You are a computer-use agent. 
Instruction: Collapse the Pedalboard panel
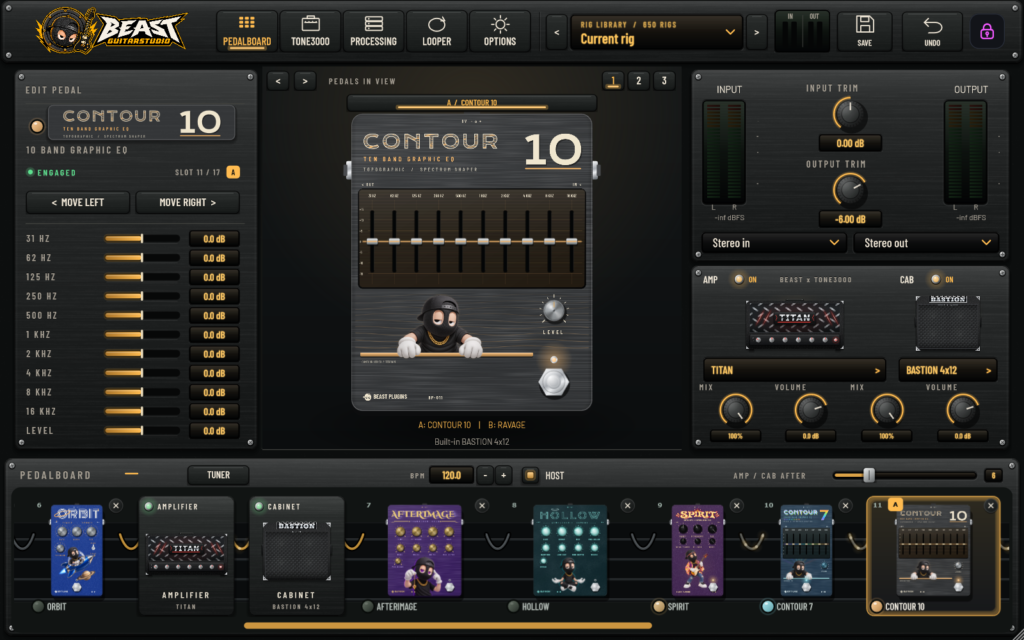click(x=131, y=474)
